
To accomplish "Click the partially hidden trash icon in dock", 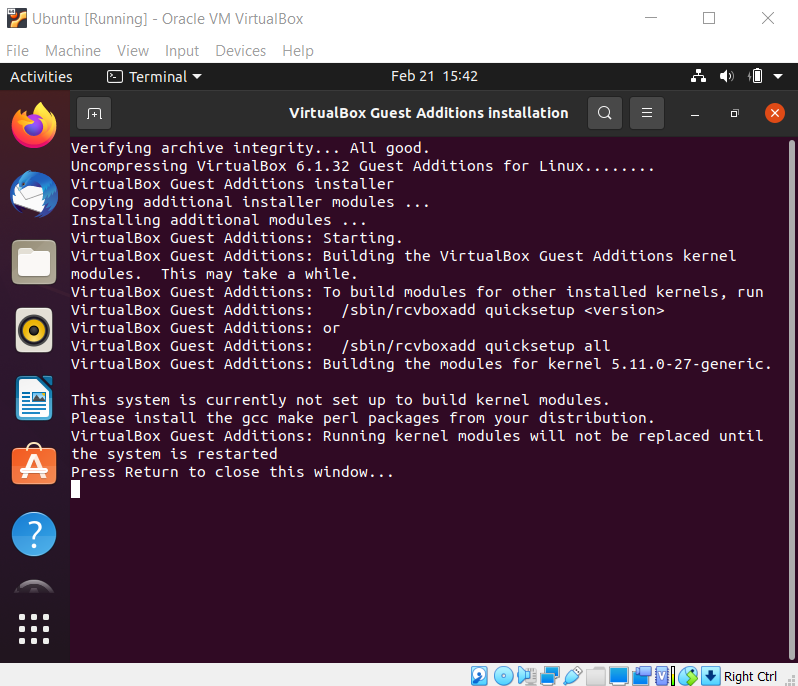I will [34, 586].
